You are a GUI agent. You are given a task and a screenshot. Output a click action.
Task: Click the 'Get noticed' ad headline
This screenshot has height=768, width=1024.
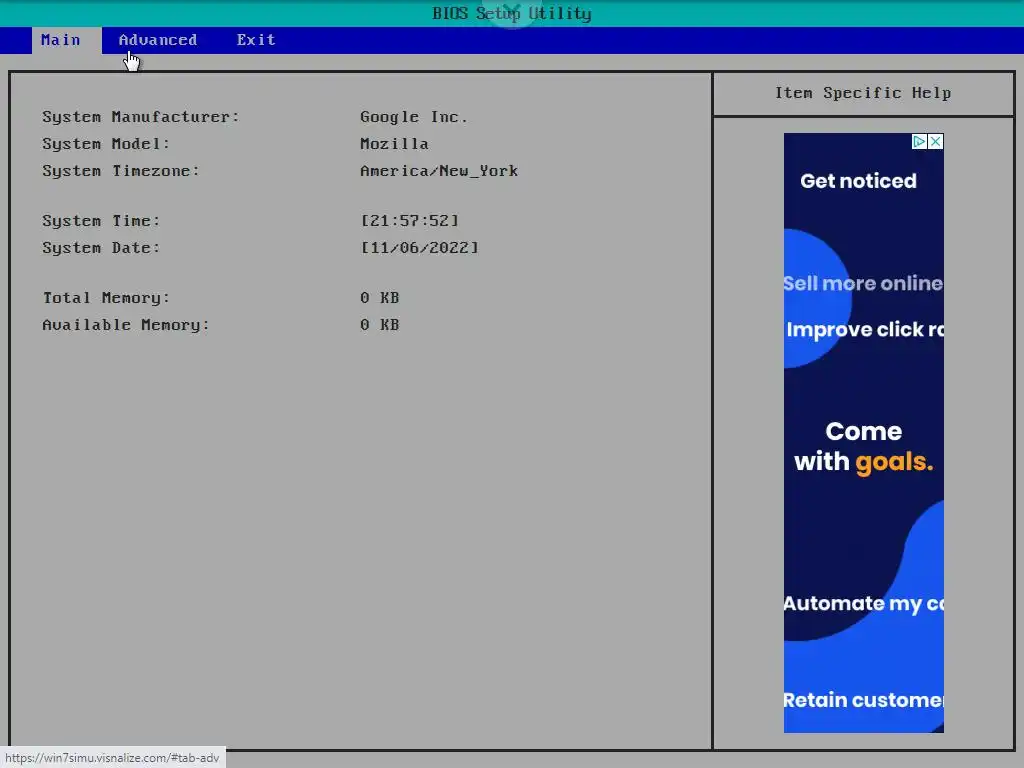pos(858,181)
